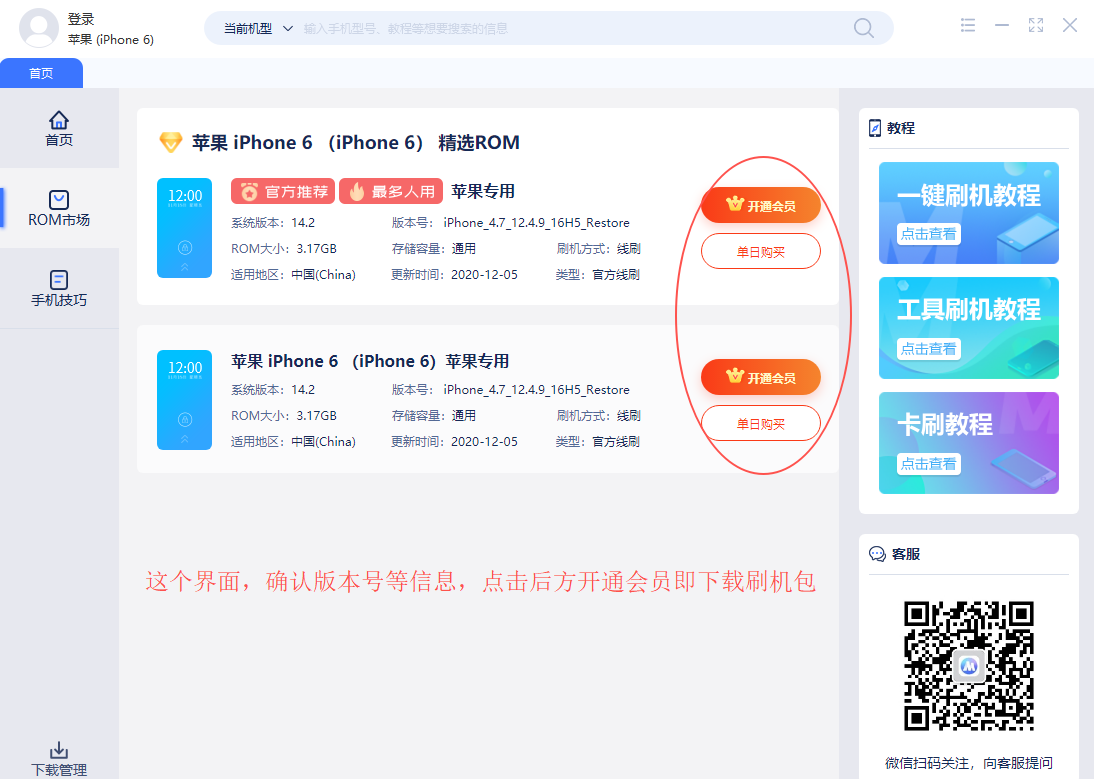
Task: Click the user avatar icon
Action: click(x=39, y=29)
